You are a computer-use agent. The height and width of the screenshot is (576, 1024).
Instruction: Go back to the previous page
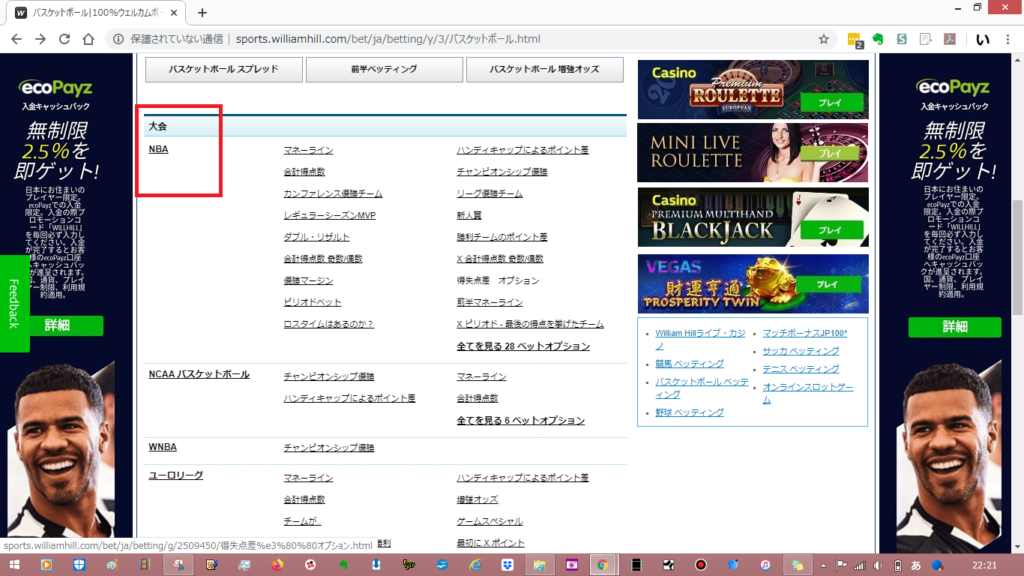(x=16, y=39)
